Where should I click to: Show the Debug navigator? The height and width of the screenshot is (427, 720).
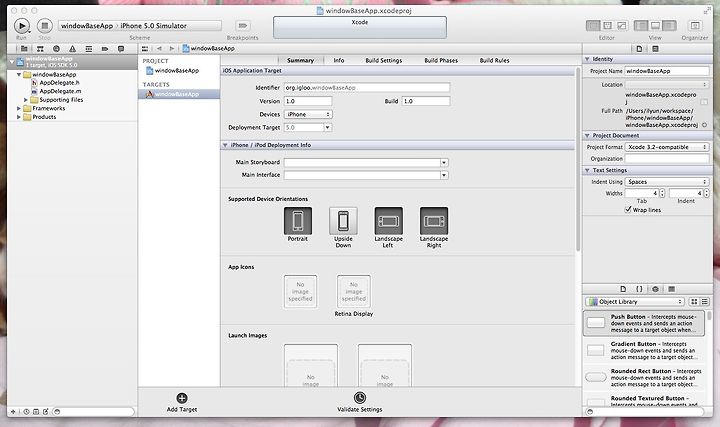[x=89, y=49]
